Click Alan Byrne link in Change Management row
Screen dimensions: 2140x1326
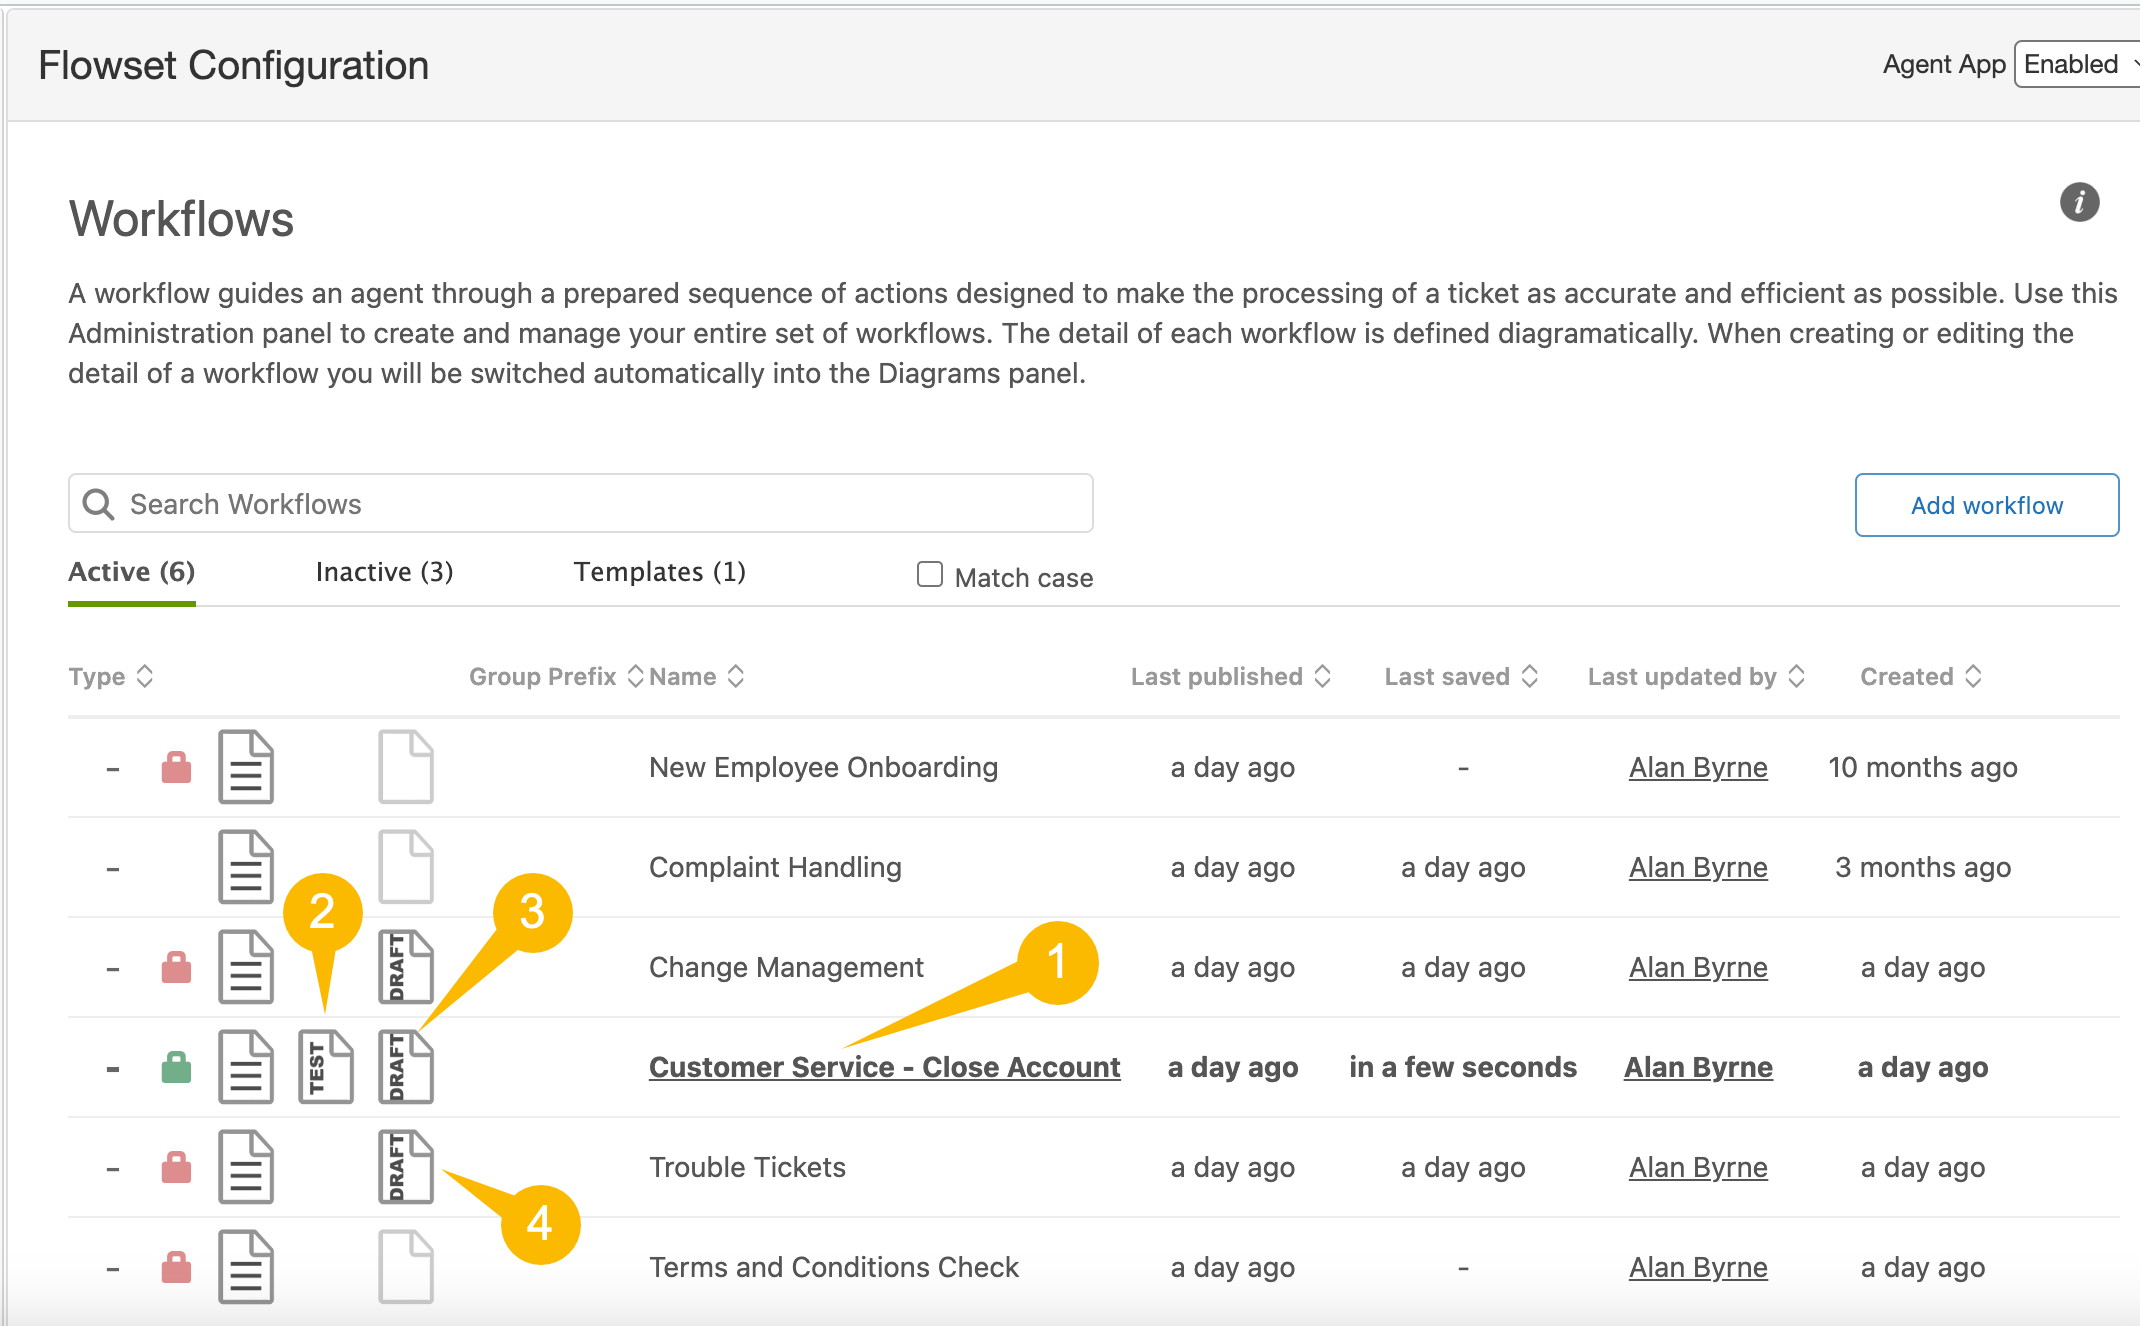pos(1698,967)
